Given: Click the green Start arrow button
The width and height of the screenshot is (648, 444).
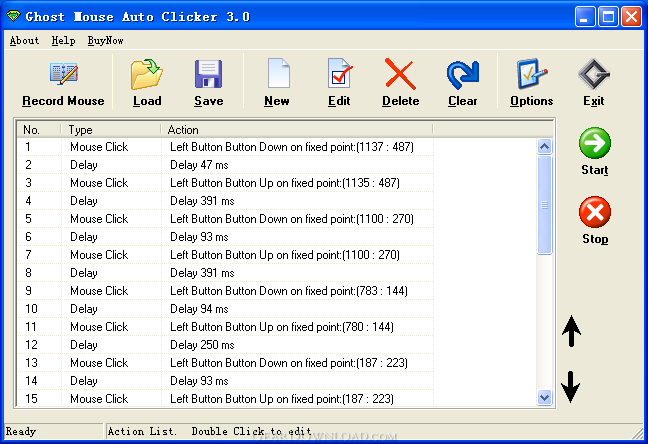Looking at the screenshot, I should [595, 143].
